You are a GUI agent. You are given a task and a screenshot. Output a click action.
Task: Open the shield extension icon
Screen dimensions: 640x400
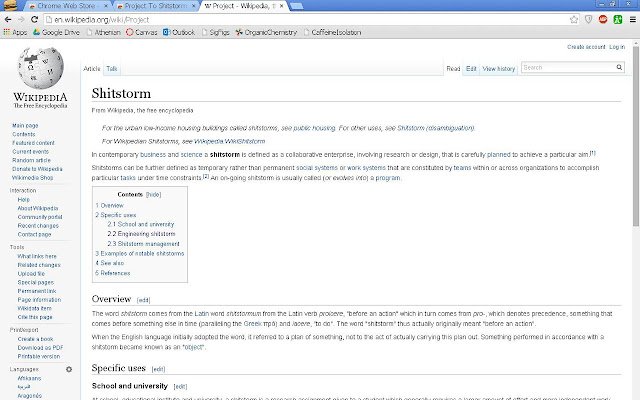(x=589, y=20)
